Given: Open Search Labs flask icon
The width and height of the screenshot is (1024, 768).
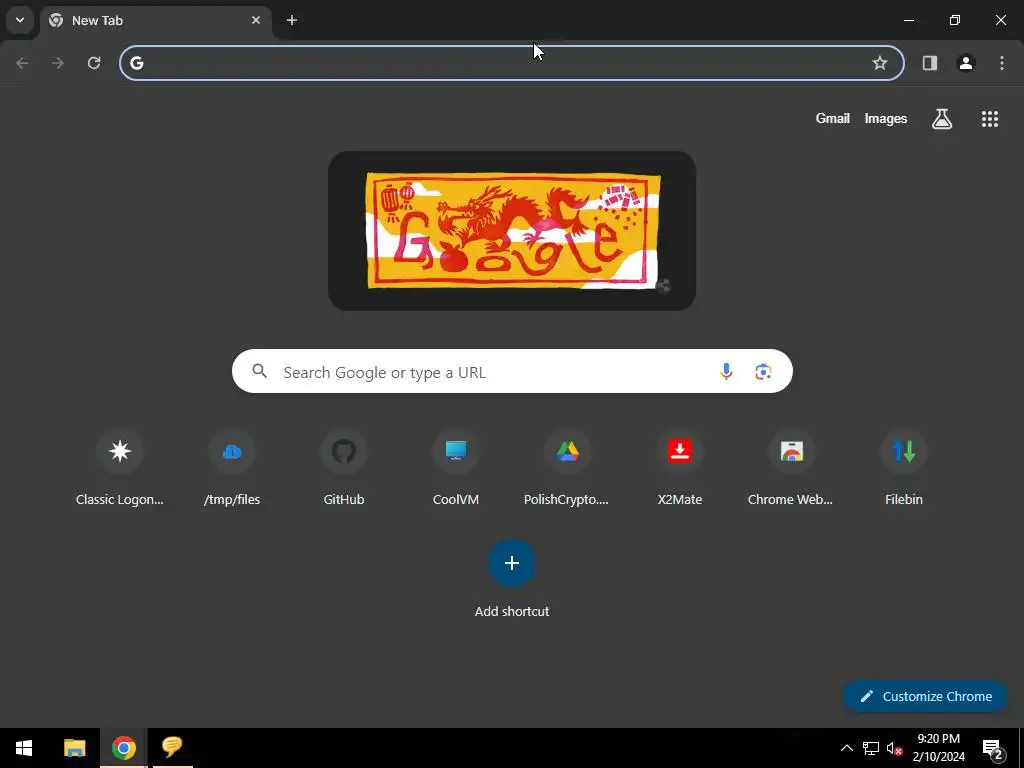Looking at the screenshot, I should 942,118.
